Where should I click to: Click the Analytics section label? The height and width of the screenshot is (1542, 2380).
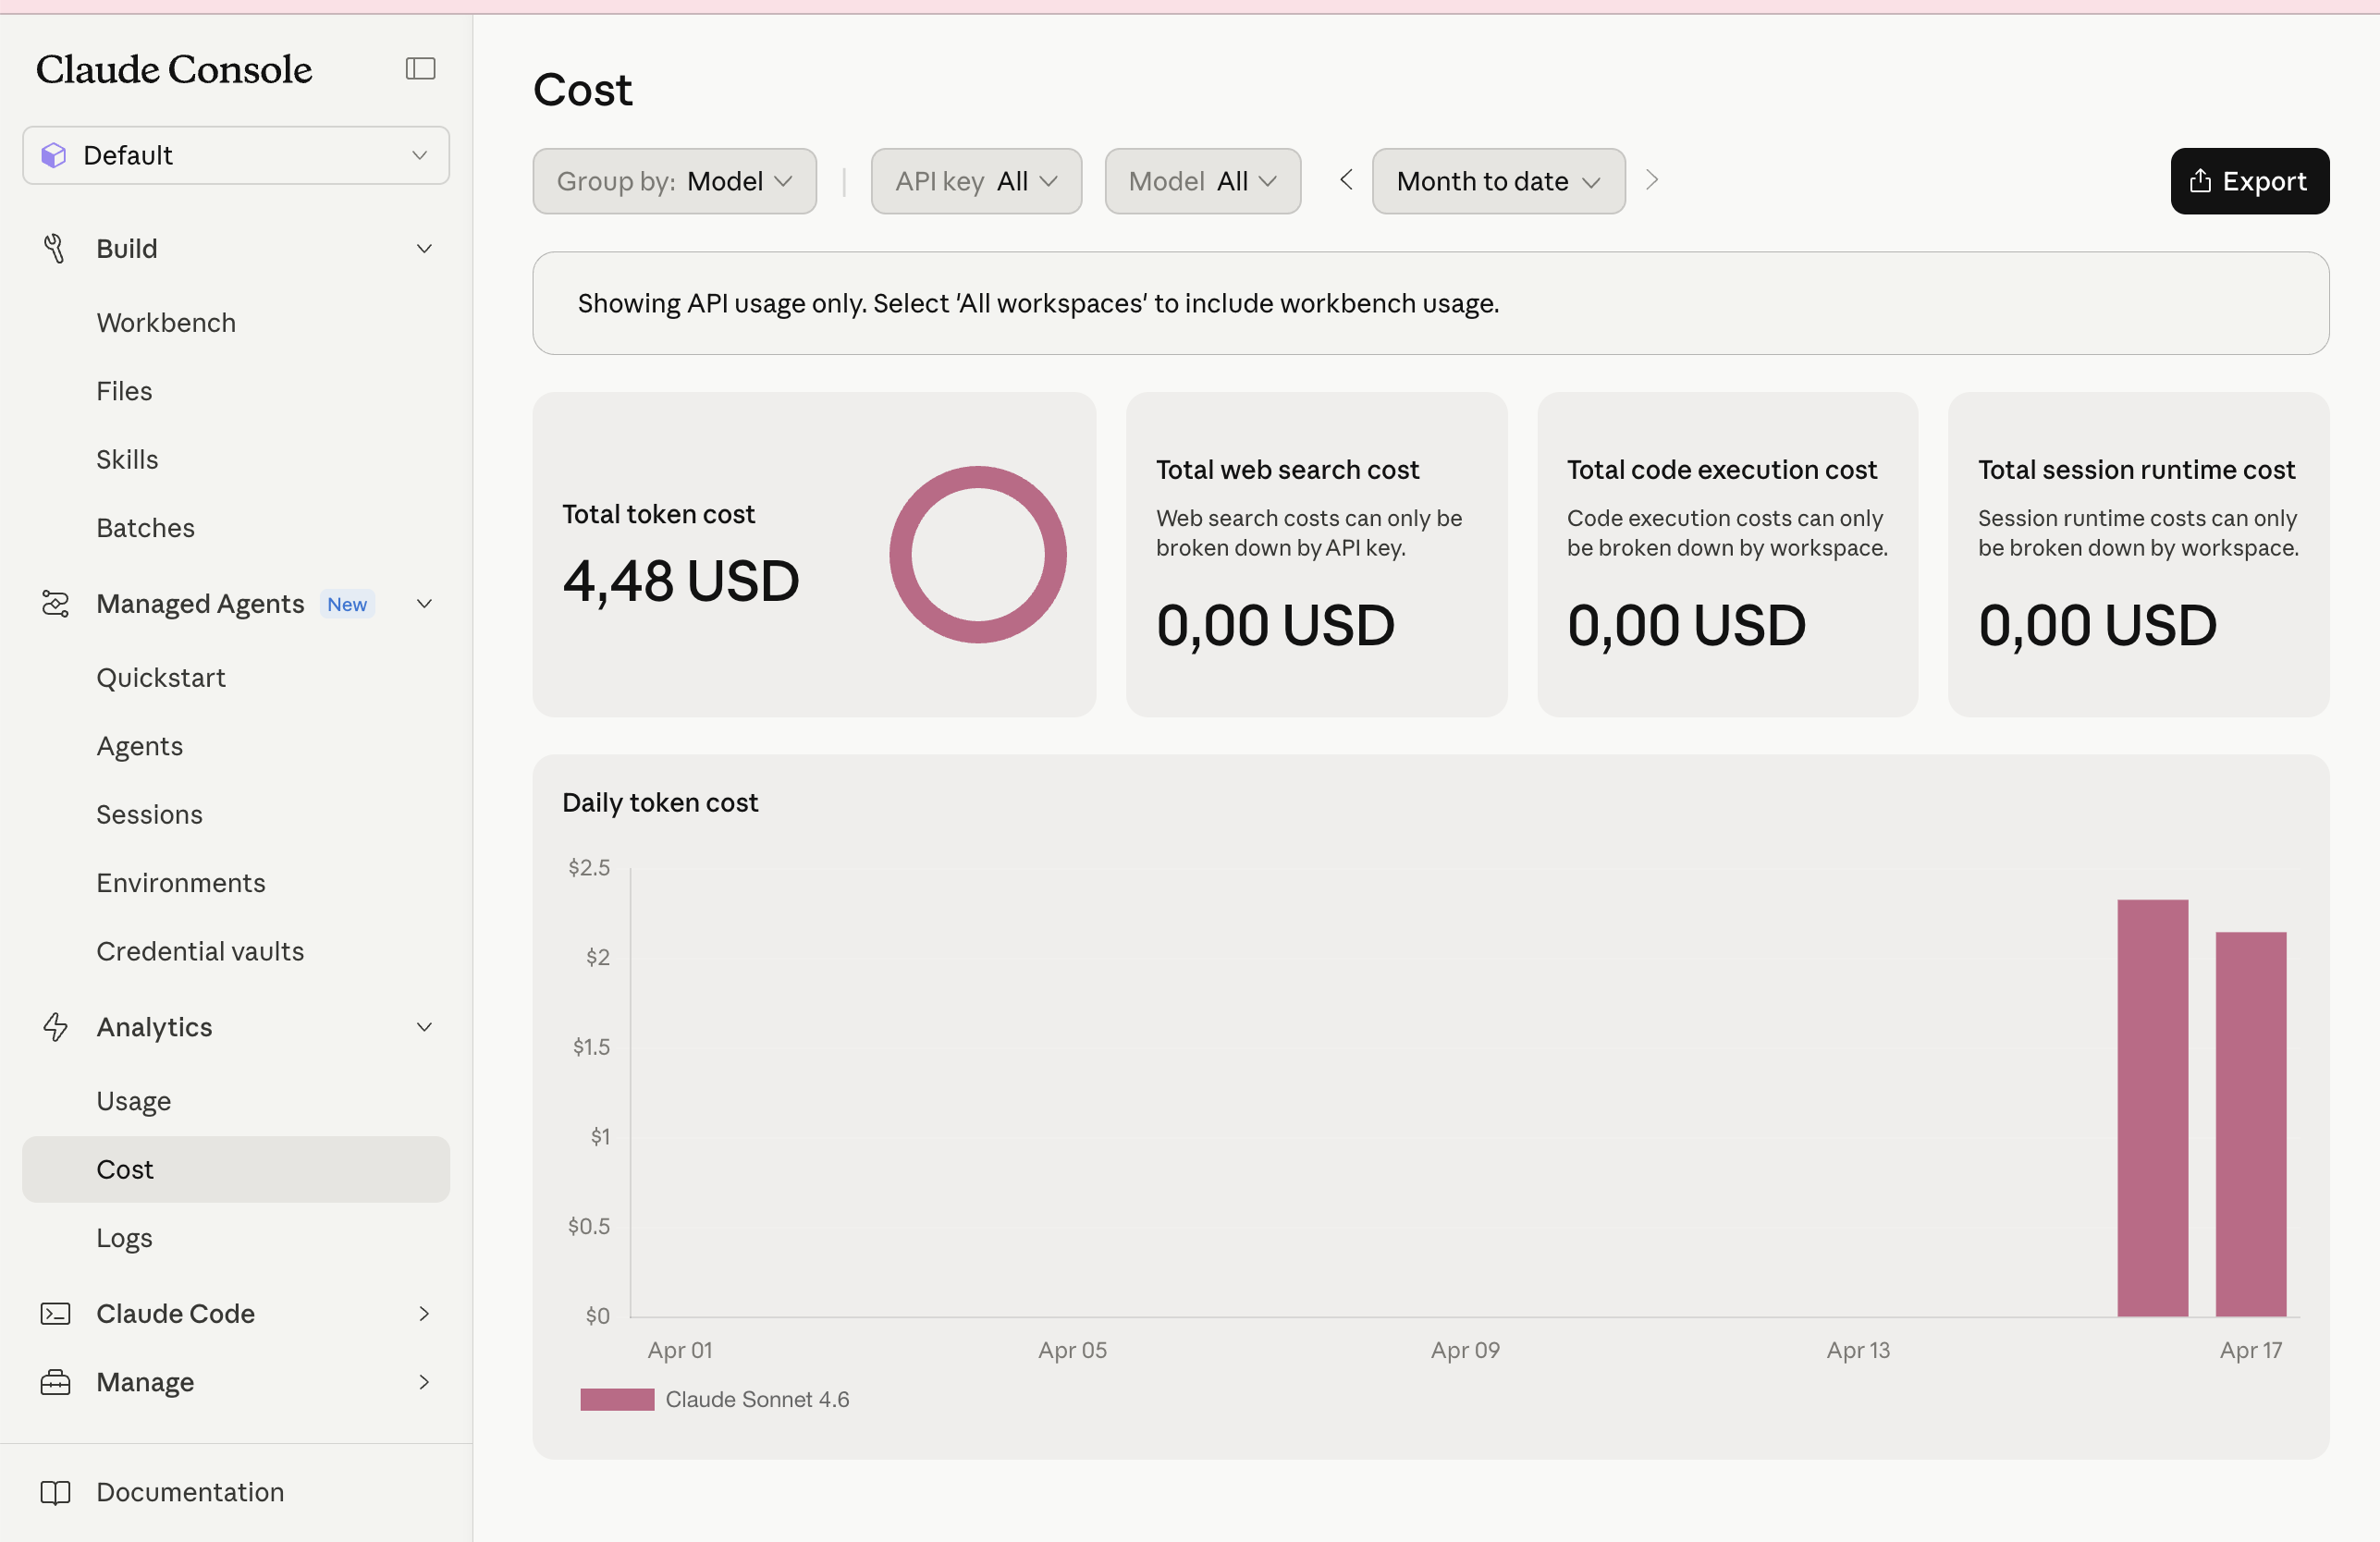tap(154, 1027)
